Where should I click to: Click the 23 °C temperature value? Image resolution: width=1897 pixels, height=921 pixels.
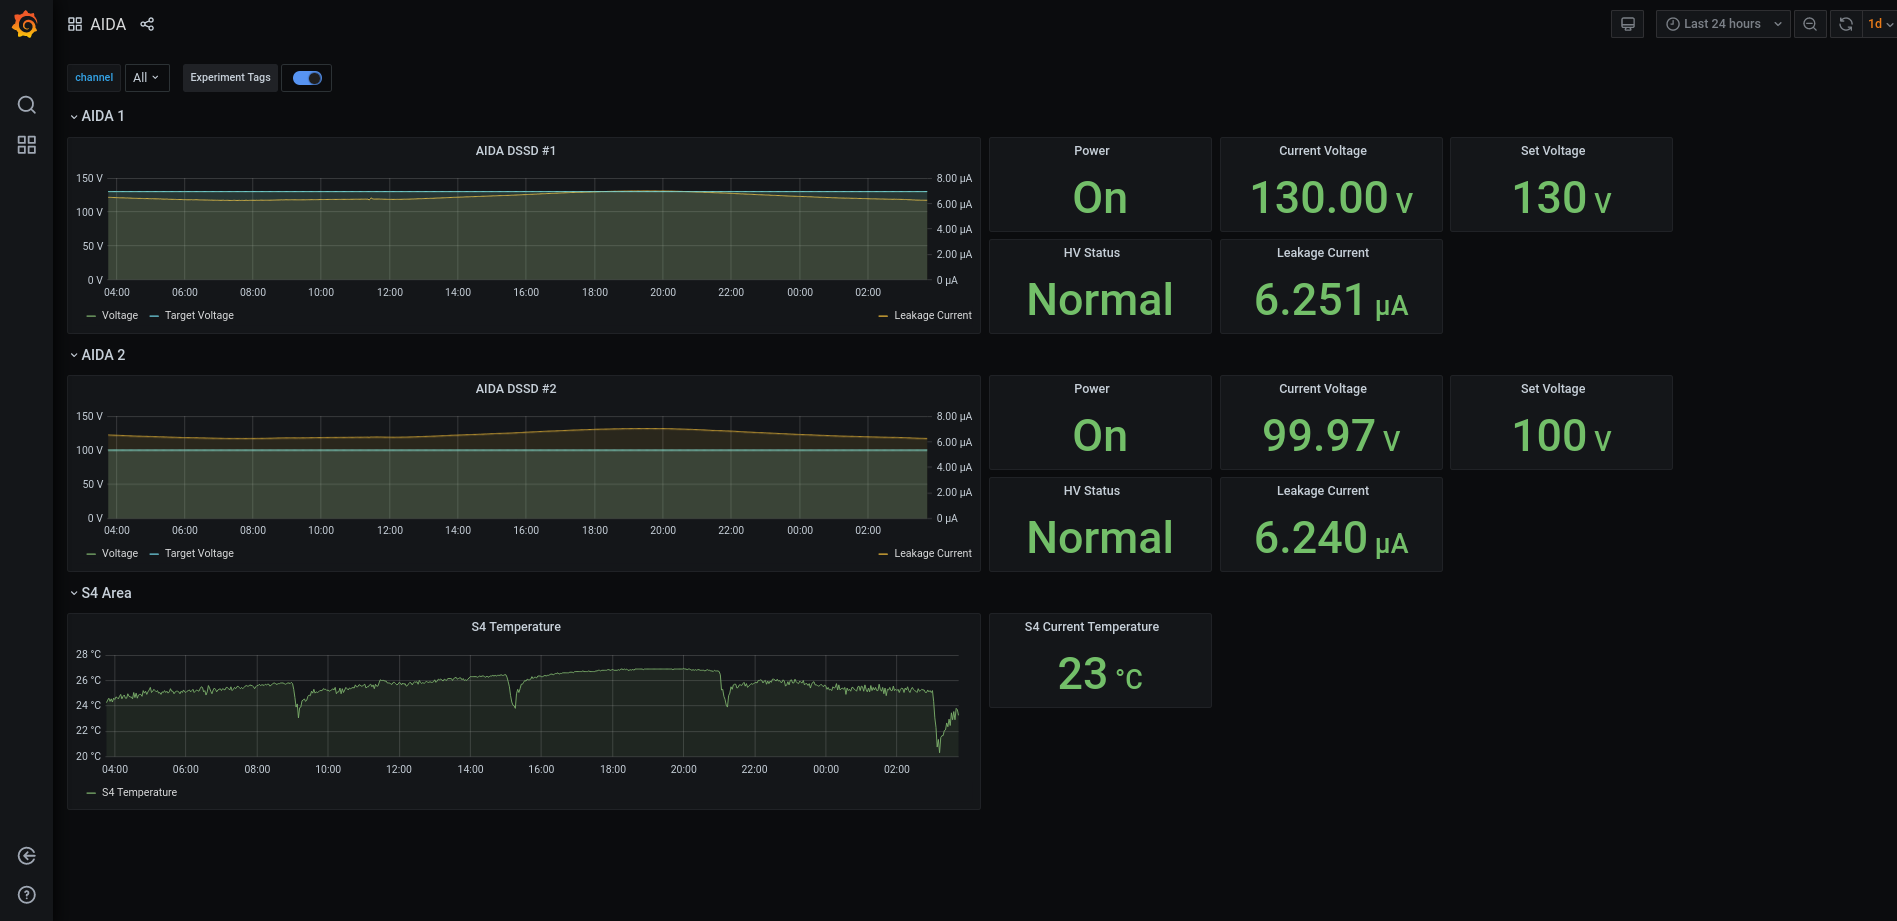[1100, 674]
